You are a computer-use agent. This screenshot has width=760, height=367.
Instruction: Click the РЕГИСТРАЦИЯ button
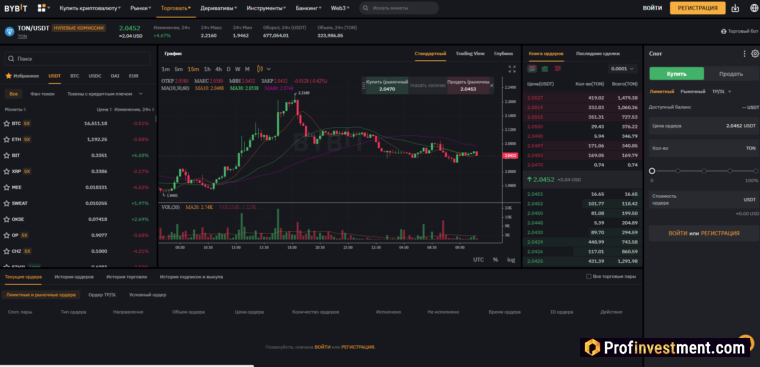pyautogui.click(x=697, y=8)
